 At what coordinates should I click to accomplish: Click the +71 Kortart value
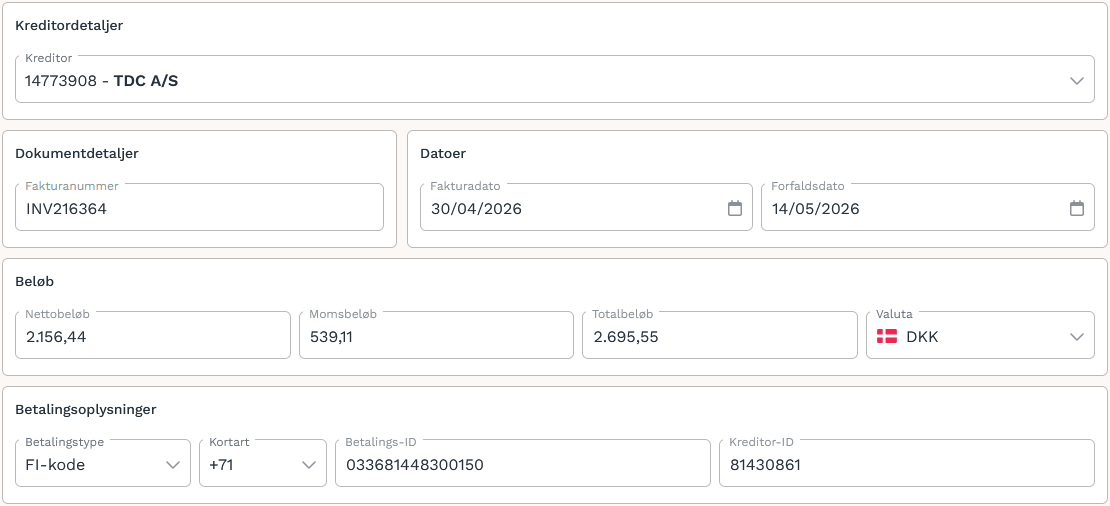222,465
